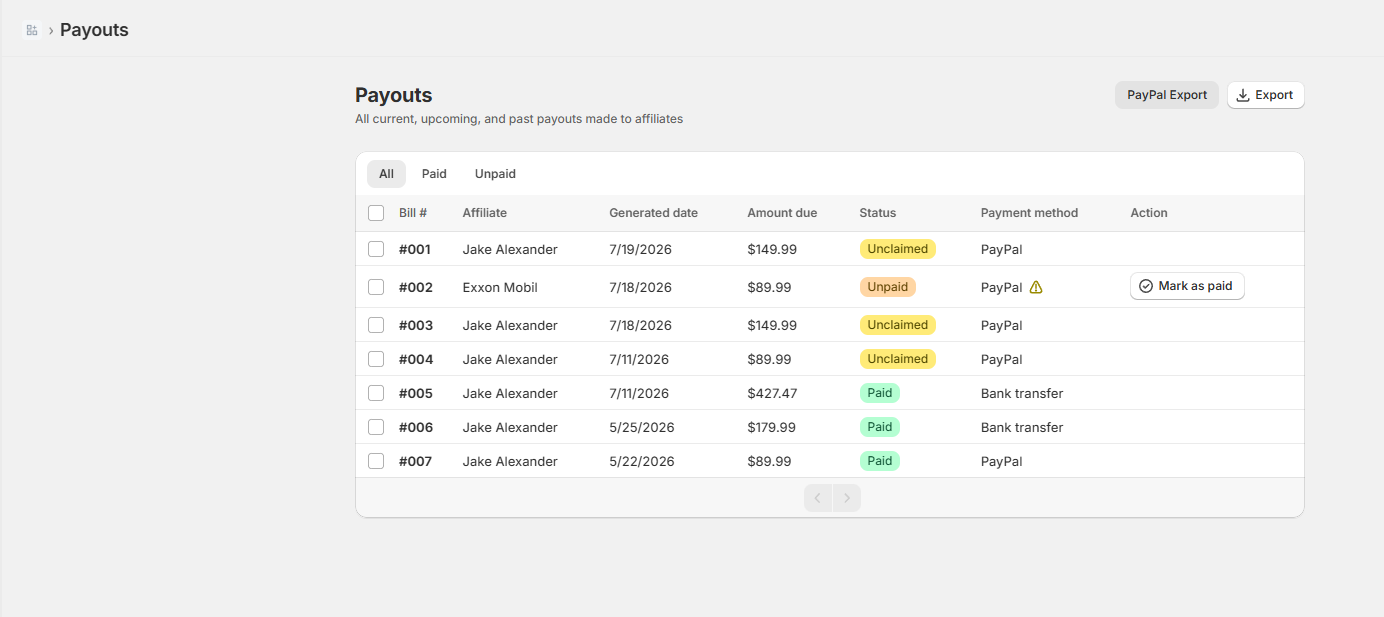1384x617 pixels.
Task: Go to the next page with the right arrow
Action: [x=847, y=498]
